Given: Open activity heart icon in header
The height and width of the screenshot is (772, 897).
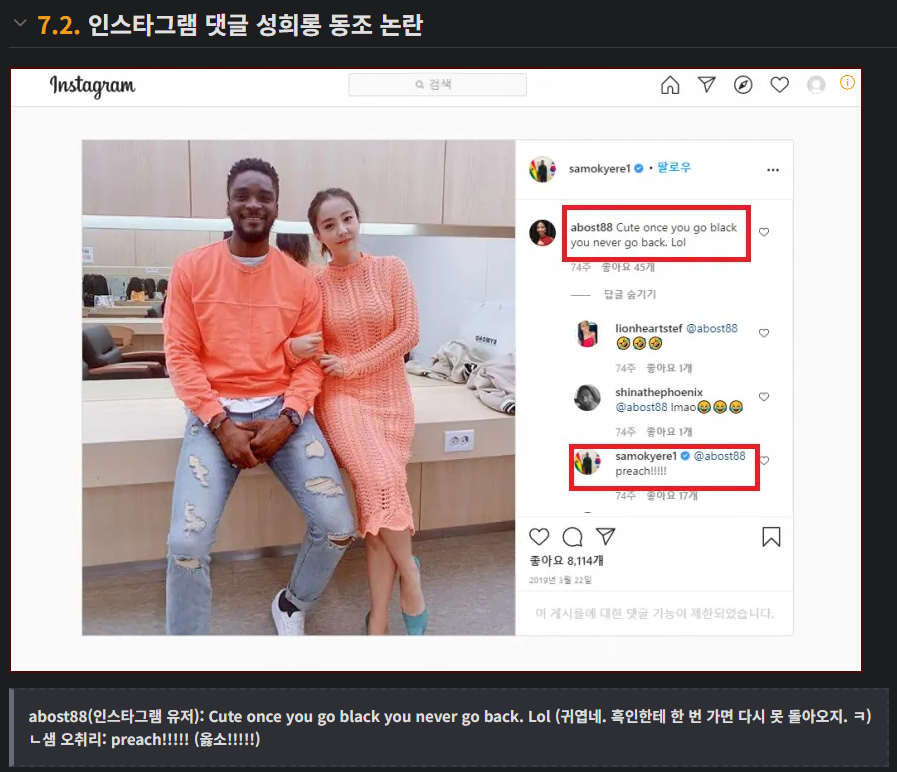Looking at the screenshot, I should [780, 85].
